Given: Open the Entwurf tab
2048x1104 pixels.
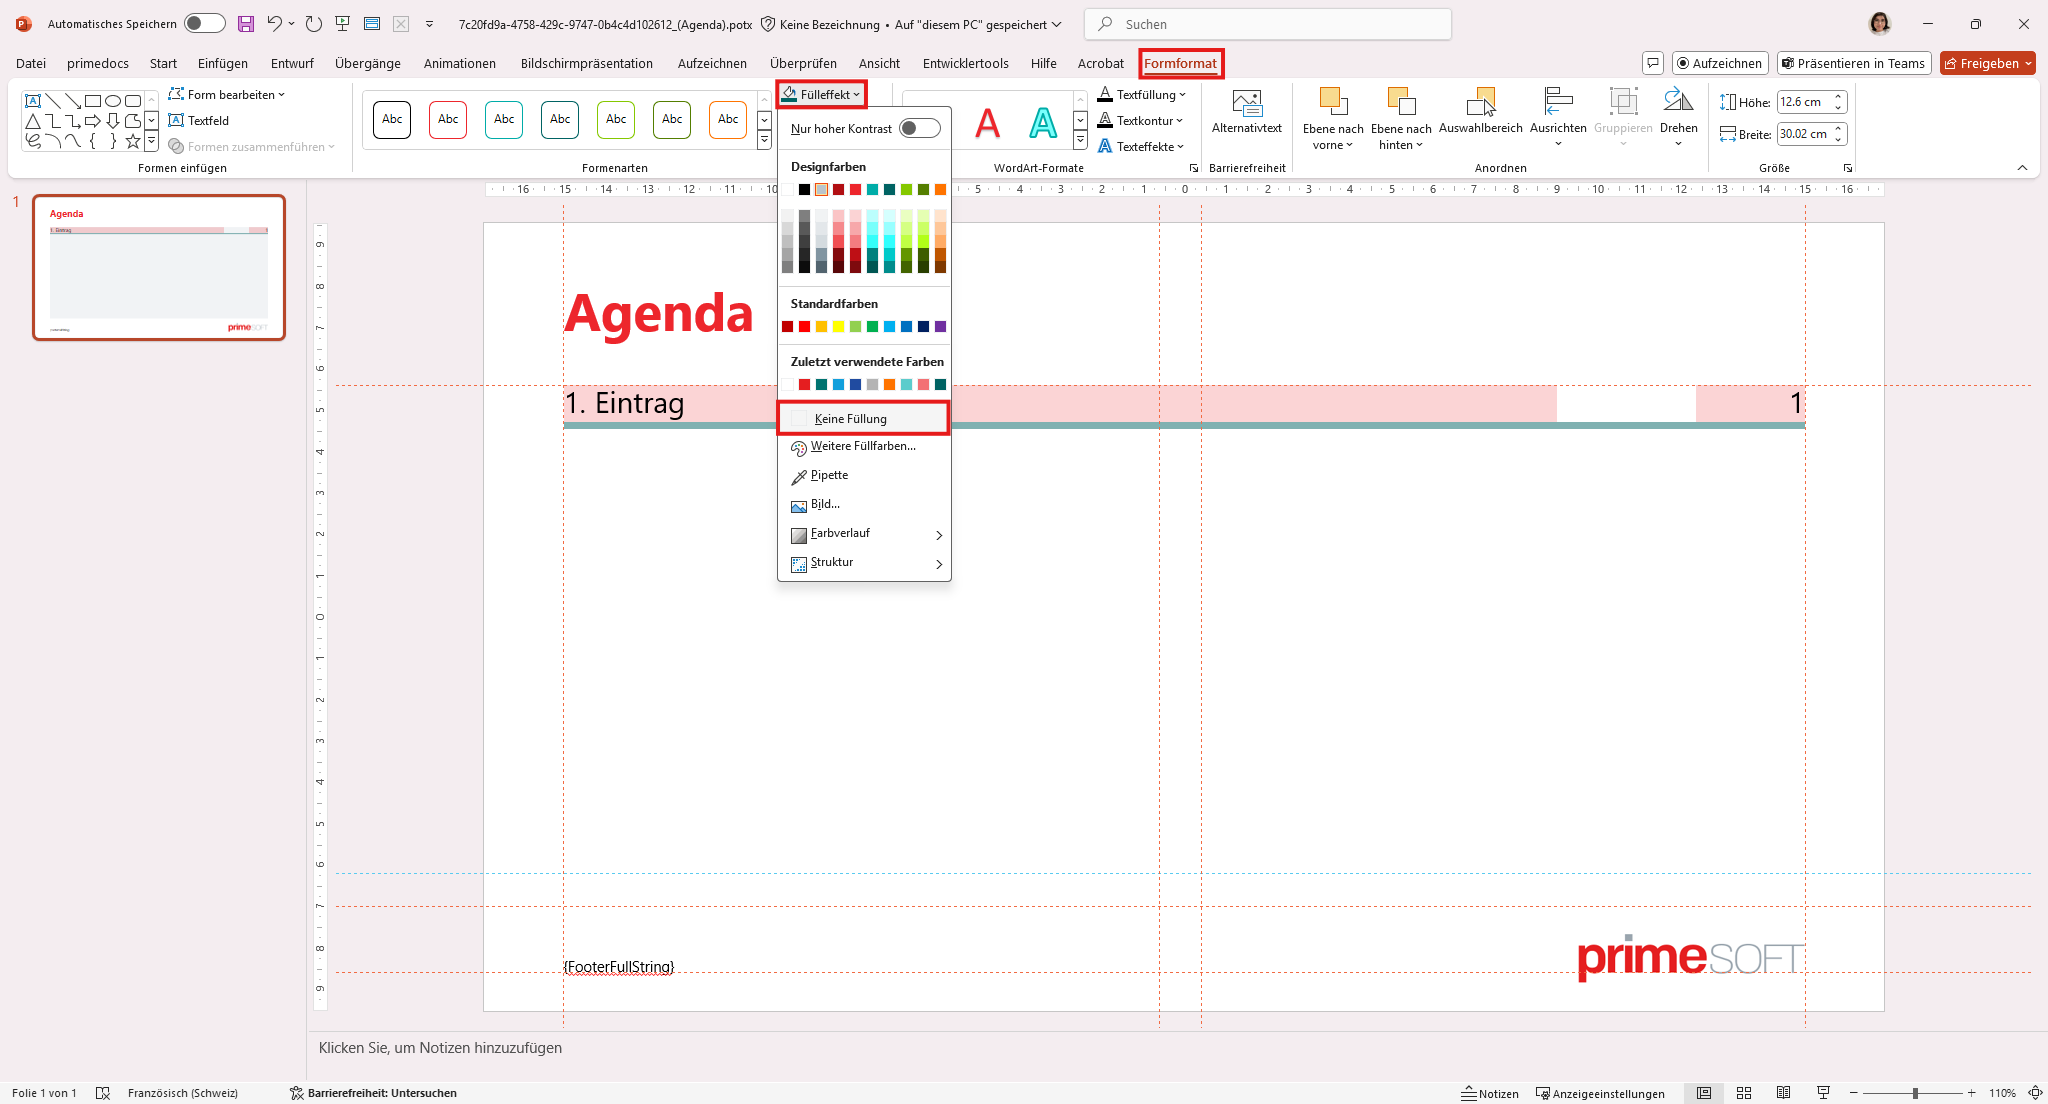Looking at the screenshot, I should (x=292, y=63).
